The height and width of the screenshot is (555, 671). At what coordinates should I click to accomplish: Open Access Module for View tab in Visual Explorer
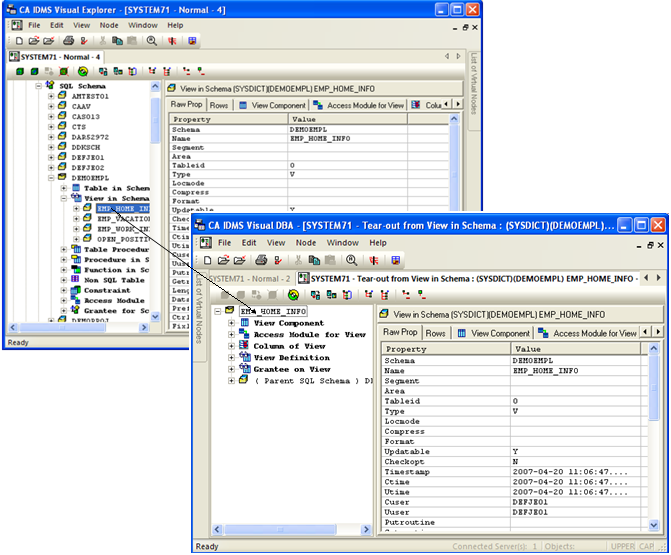pyautogui.click(x=359, y=105)
